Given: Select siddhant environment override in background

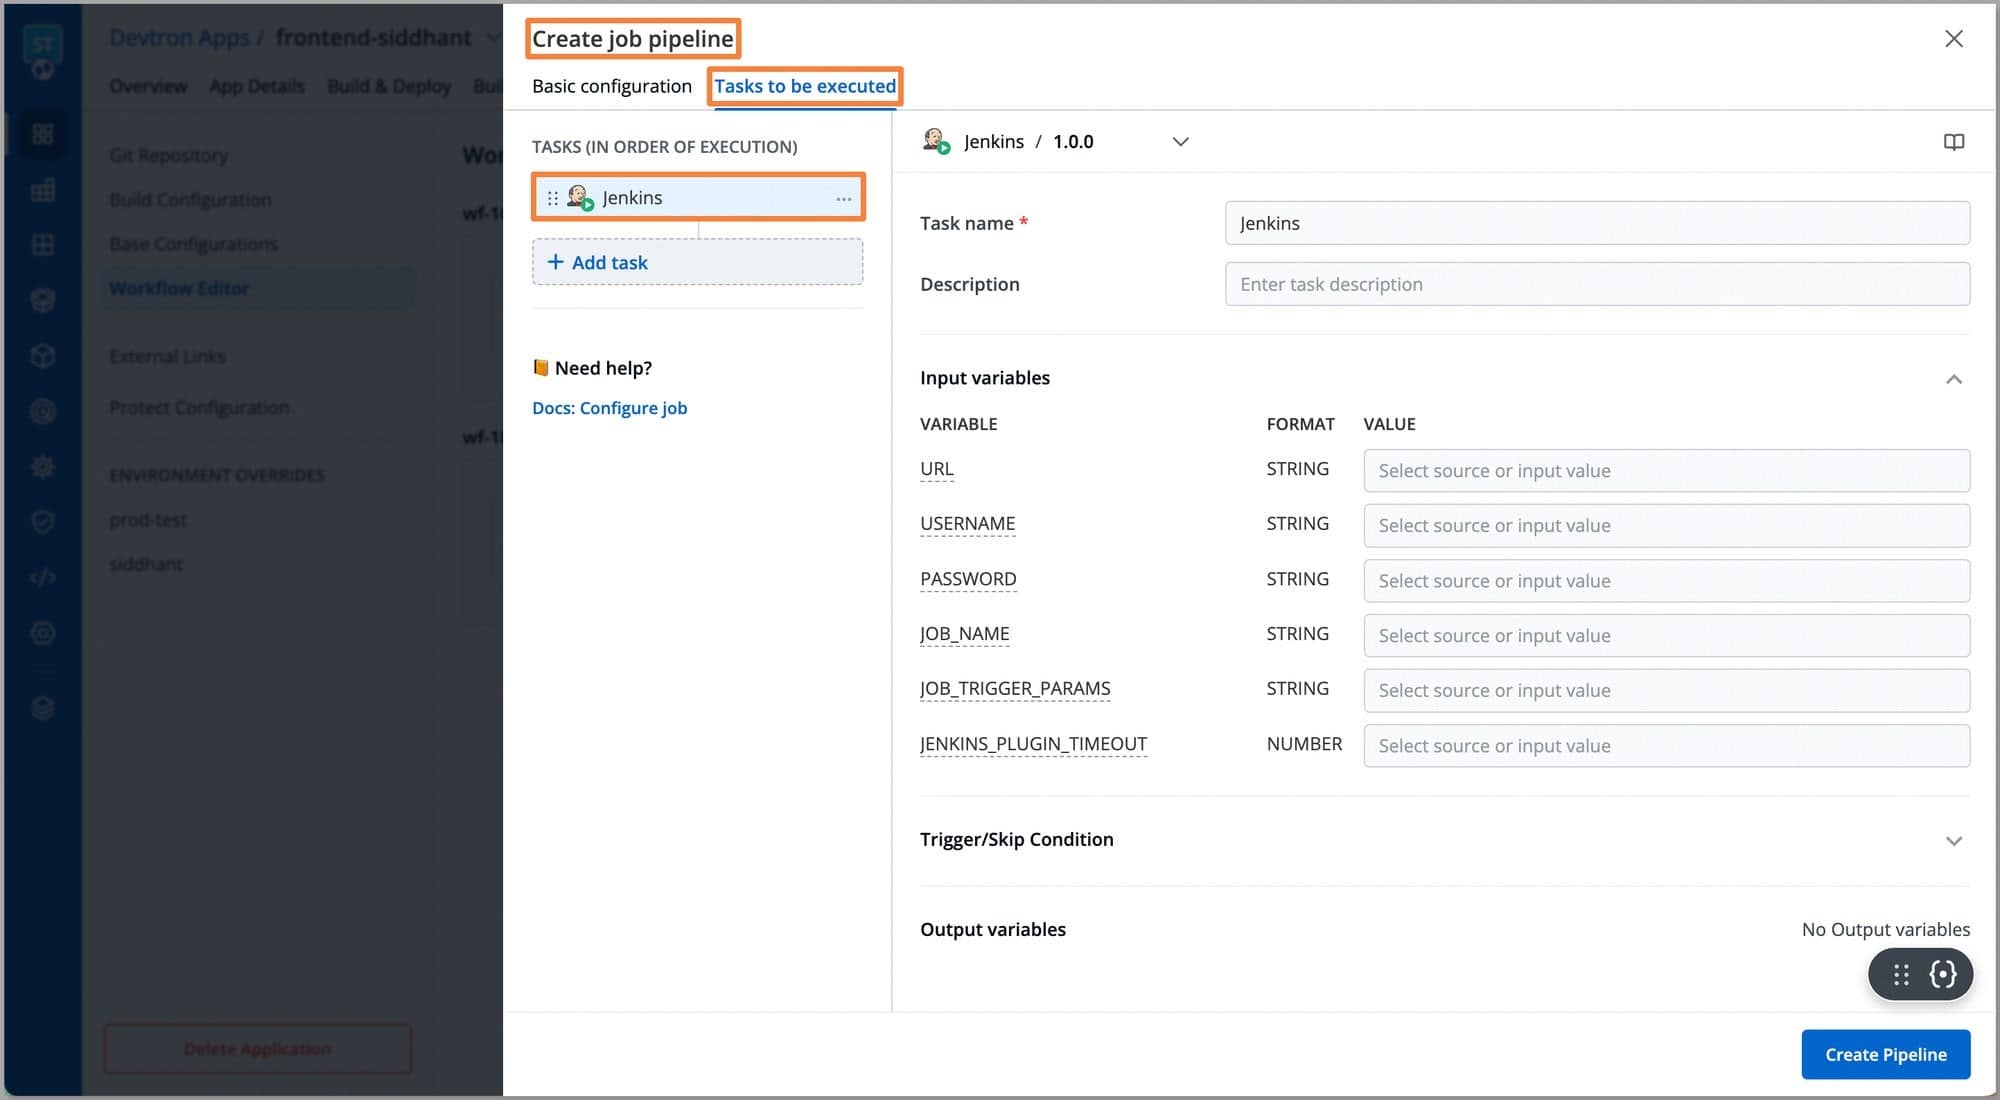Looking at the screenshot, I should [x=146, y=564].
